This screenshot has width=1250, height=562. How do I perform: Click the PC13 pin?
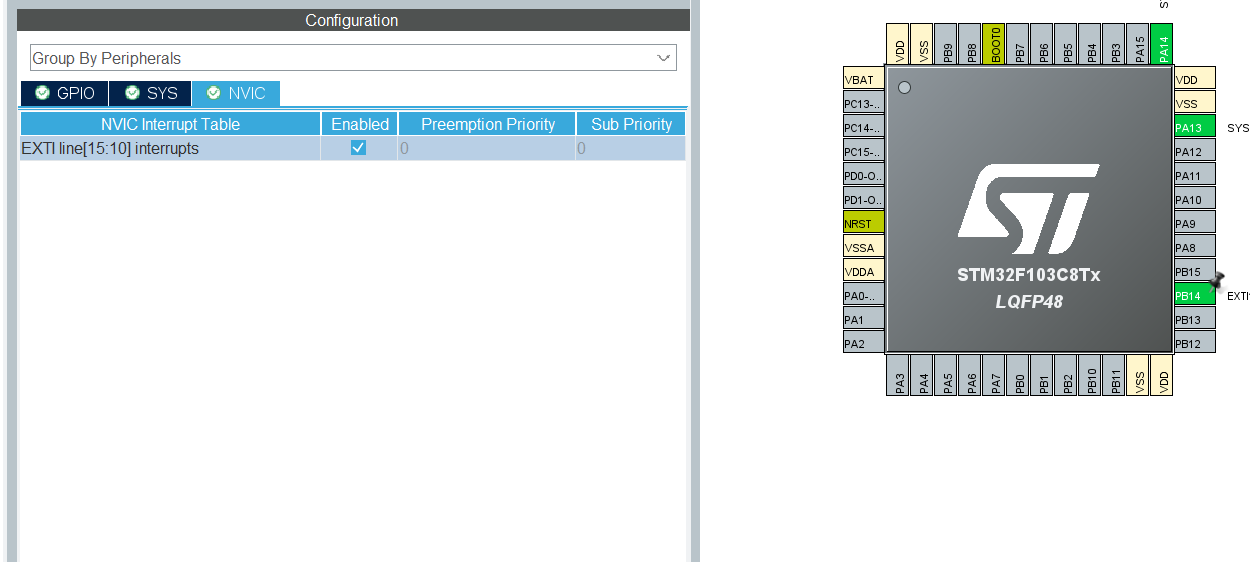864,103
